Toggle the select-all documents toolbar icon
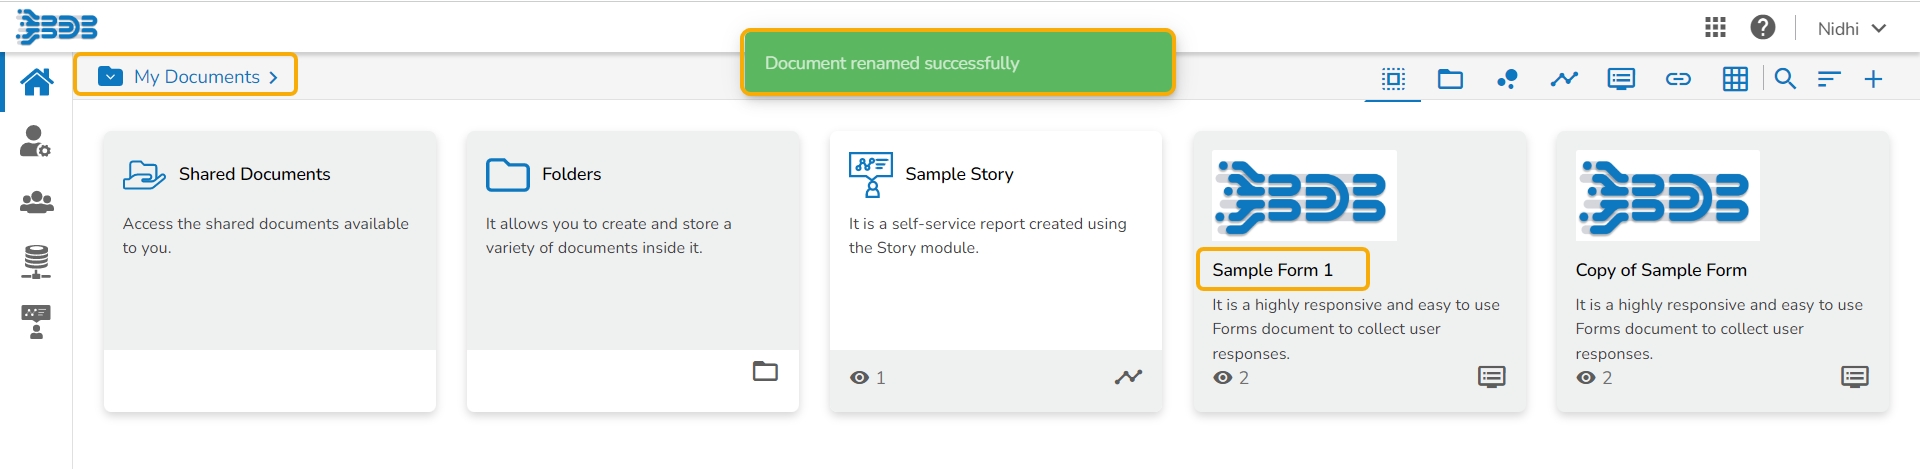The width and height of the screenshot is (1920, 469). [1393, 79]
